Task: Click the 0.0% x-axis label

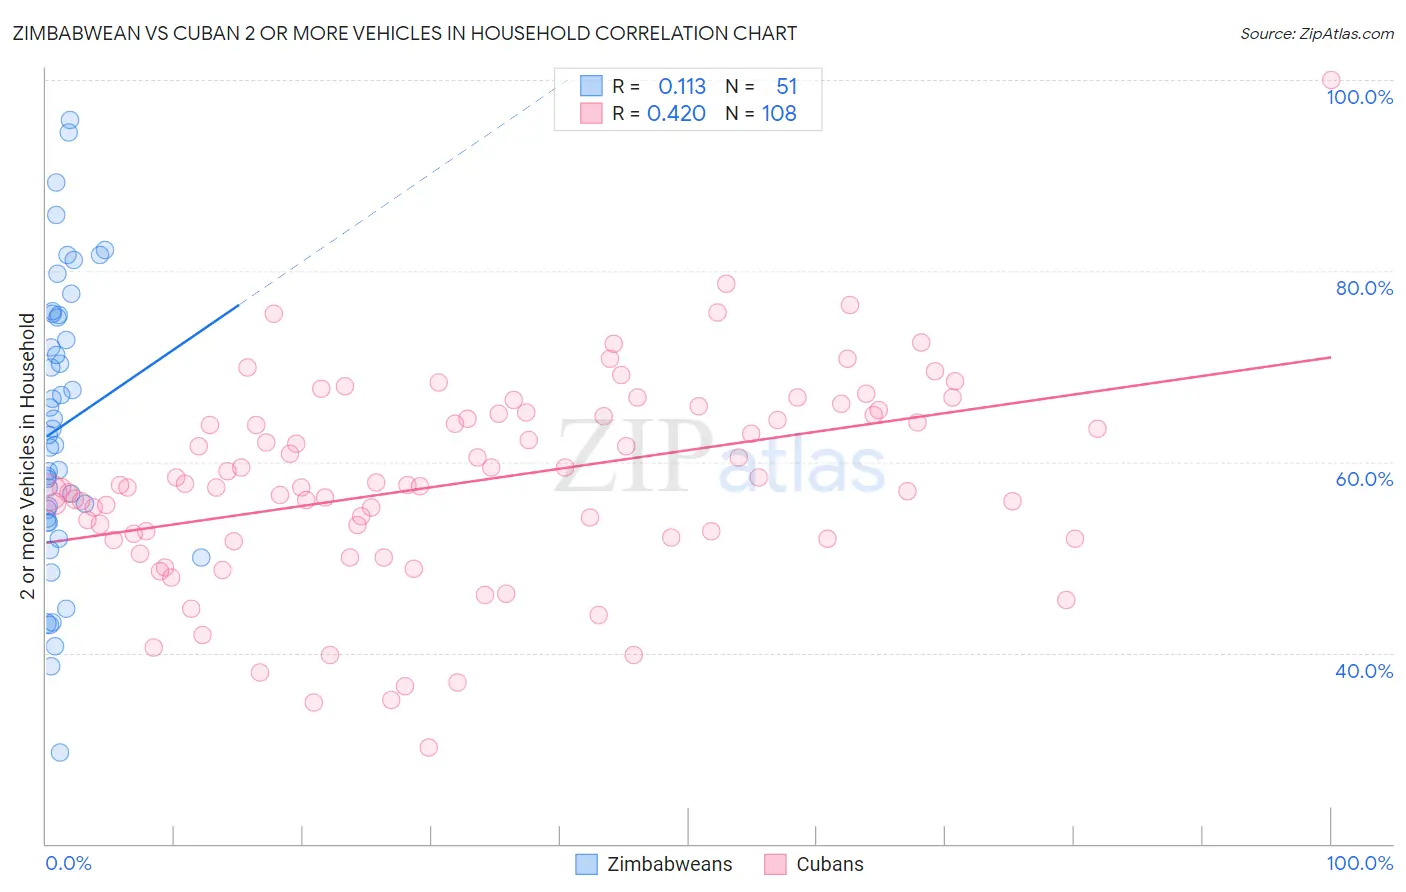Action: pyautogui.click(x=68, y=863)
